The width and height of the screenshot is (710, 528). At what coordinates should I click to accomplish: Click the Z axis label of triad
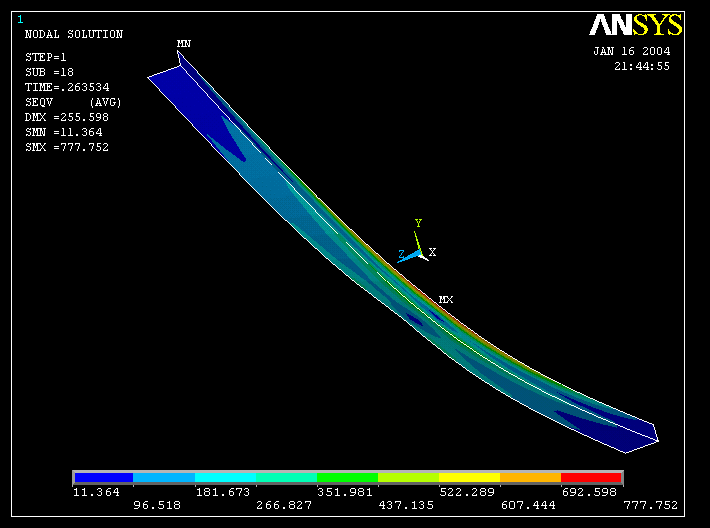(401, 254)
